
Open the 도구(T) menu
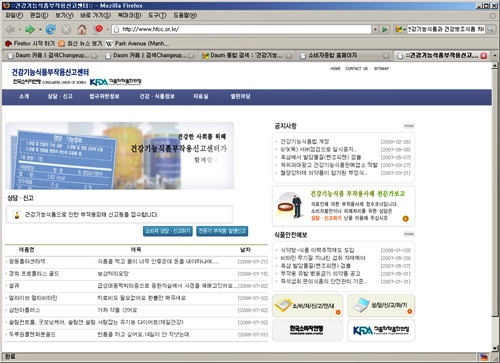click(x=157, y=15)
